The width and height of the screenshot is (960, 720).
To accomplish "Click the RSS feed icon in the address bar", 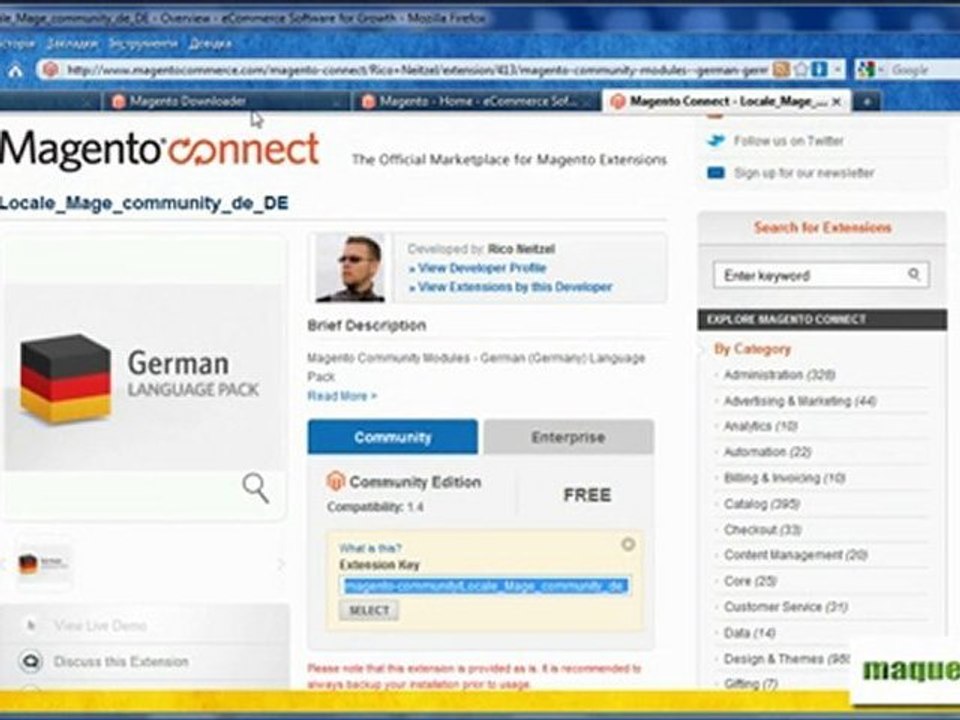I will point(781,70).
